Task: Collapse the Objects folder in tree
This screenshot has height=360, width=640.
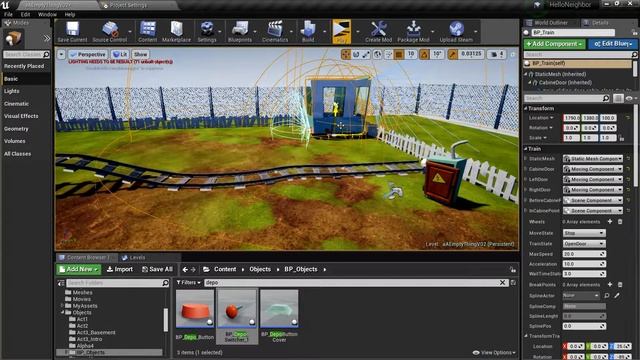Action: pyautogui.click(x=62, y=312)
